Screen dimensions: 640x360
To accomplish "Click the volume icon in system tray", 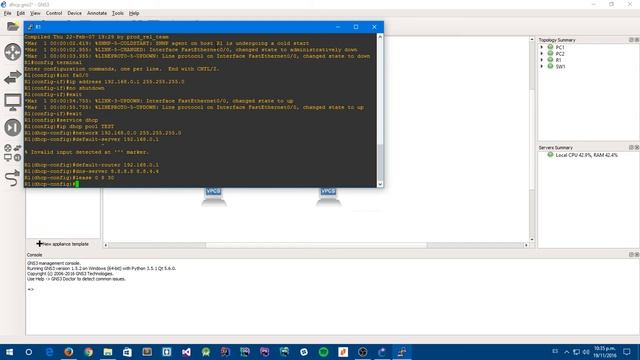I will (586, 352).
